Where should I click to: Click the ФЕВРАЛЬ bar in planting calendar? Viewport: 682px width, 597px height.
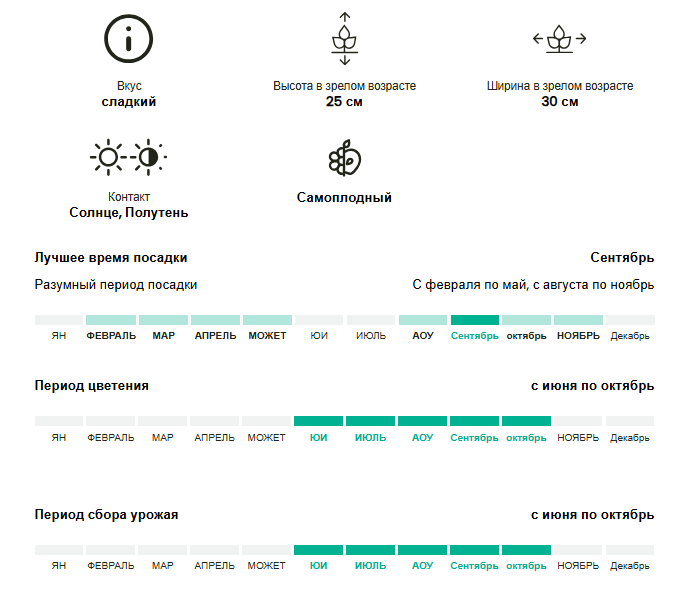click(x=111, y=320)
